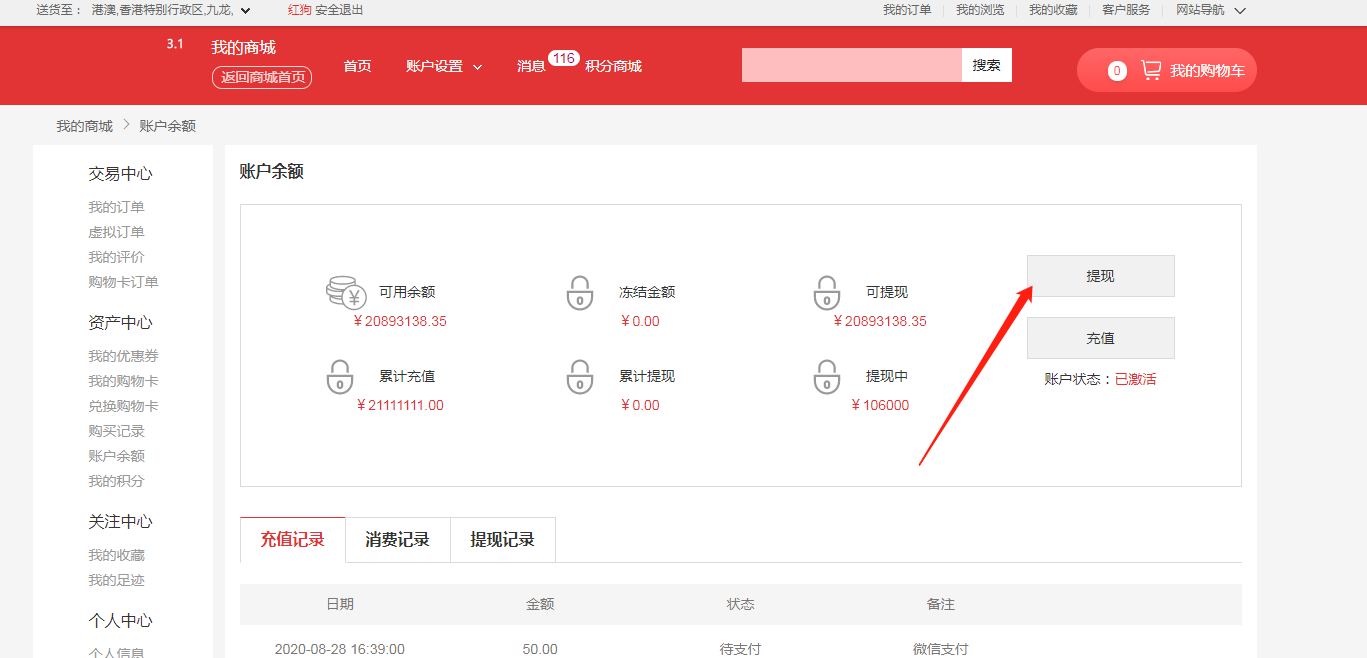Click the lock icon beside 提现中

(x=826, y=377)
